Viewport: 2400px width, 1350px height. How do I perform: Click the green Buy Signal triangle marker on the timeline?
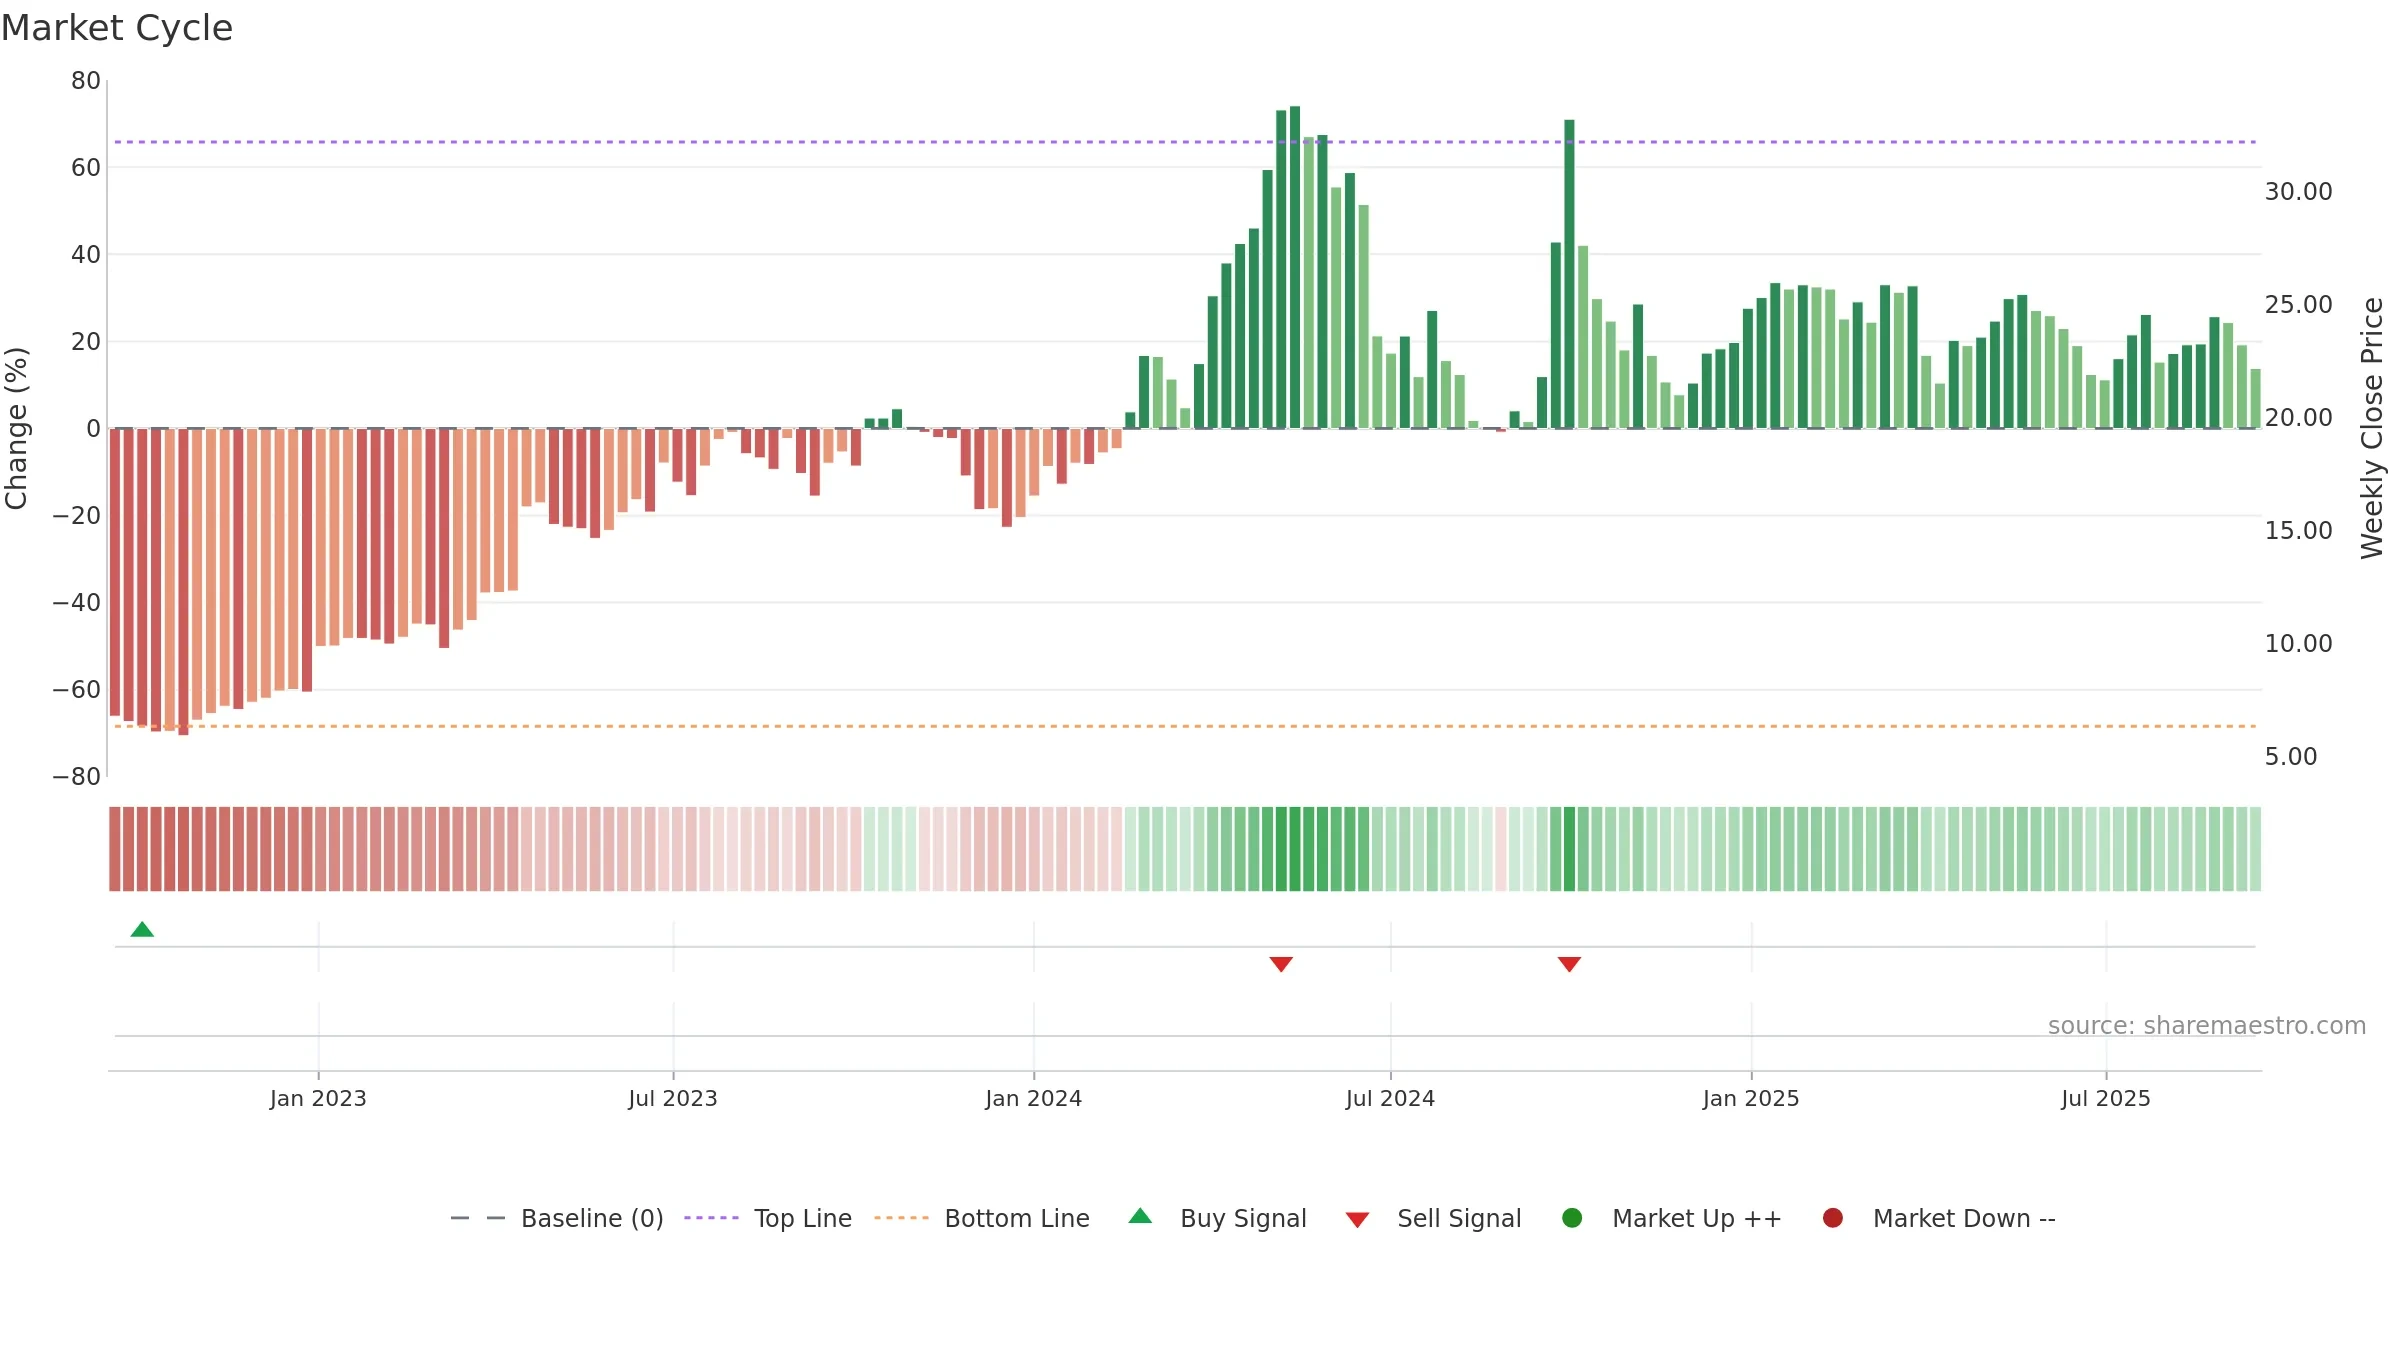(x=142, y=929)
